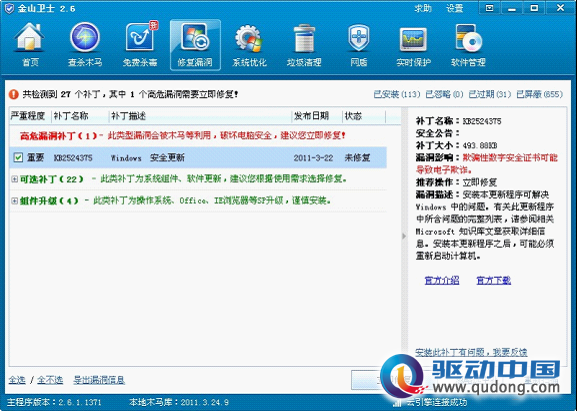This screenshot has width=577, height=411.
Task: Click the 高危漏洞补丁 (1) group heading
Action: [59, 136]
